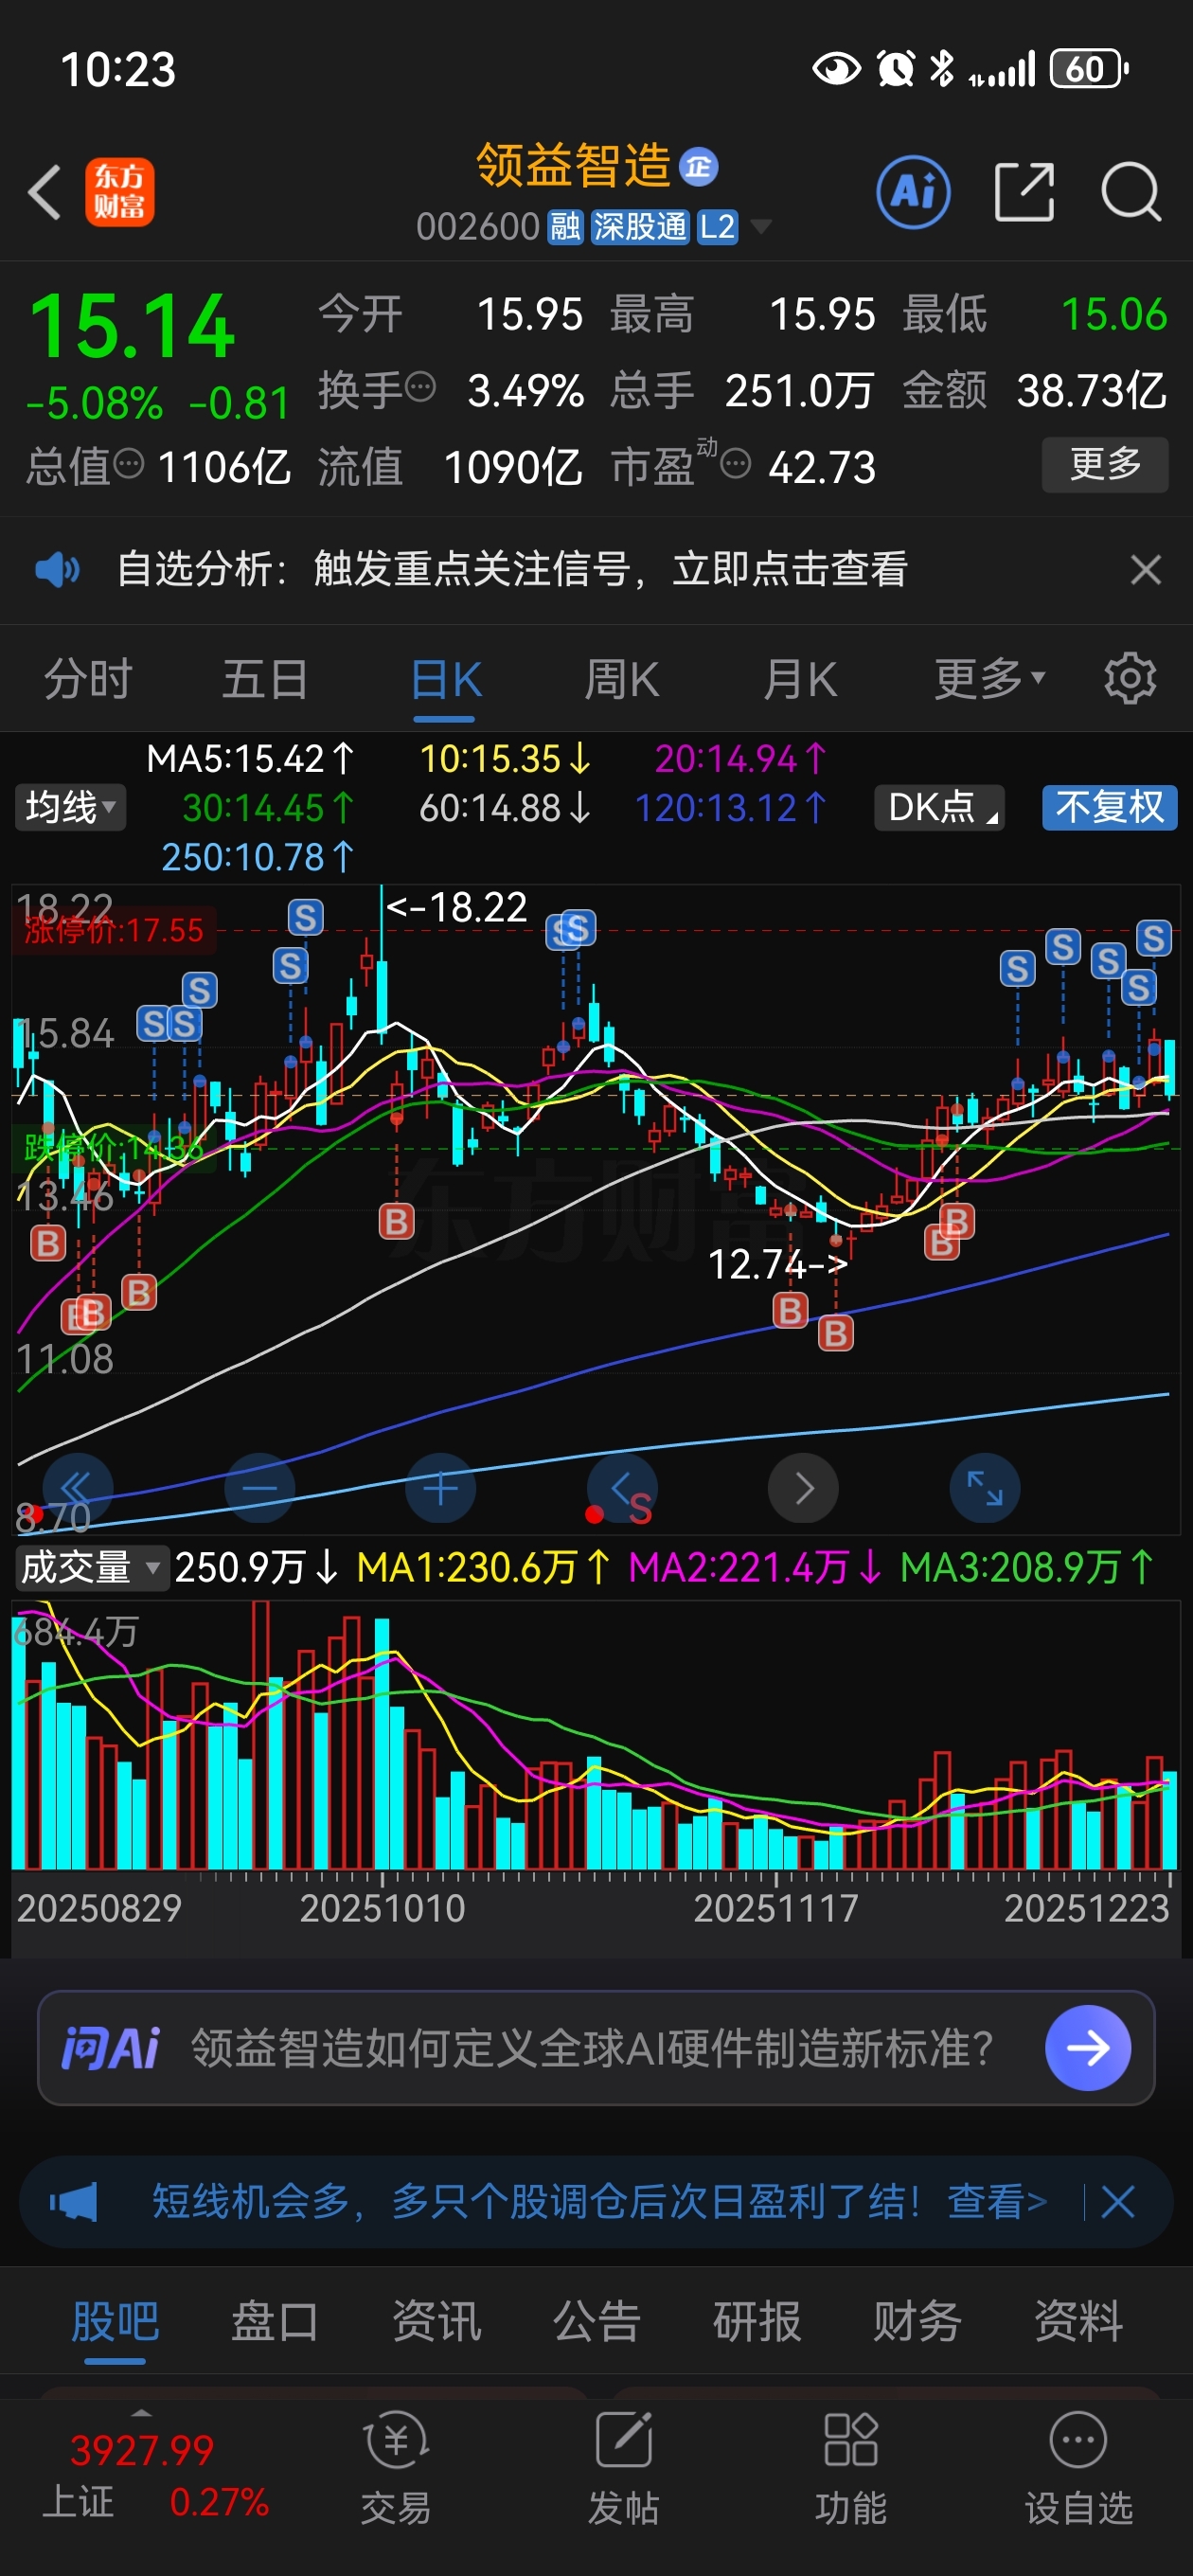The image size is (1193, 2576).
Task: Open the 研报 research reports tab
Action: coord(757,2321)
